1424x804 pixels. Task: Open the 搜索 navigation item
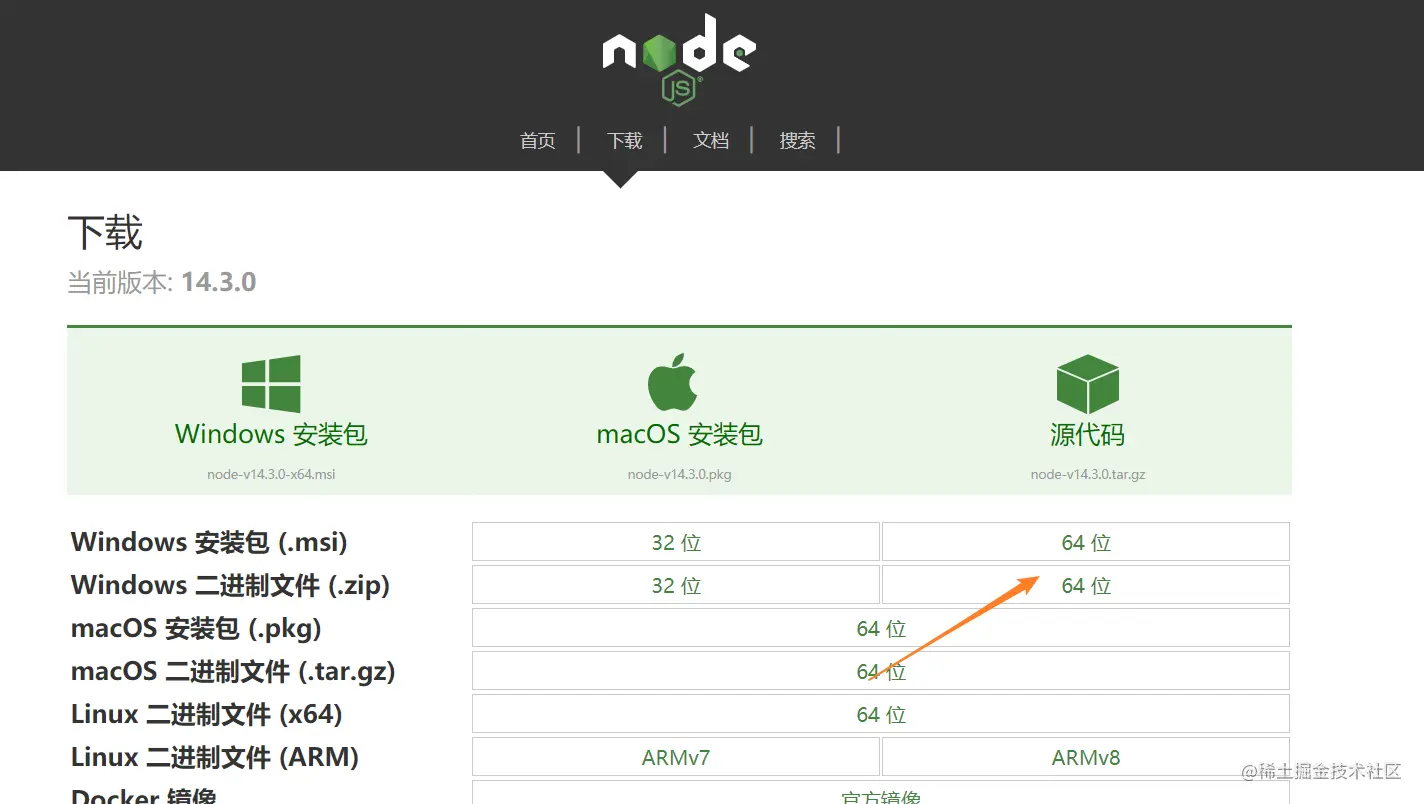pyautogui.click(x=797, y=141)
